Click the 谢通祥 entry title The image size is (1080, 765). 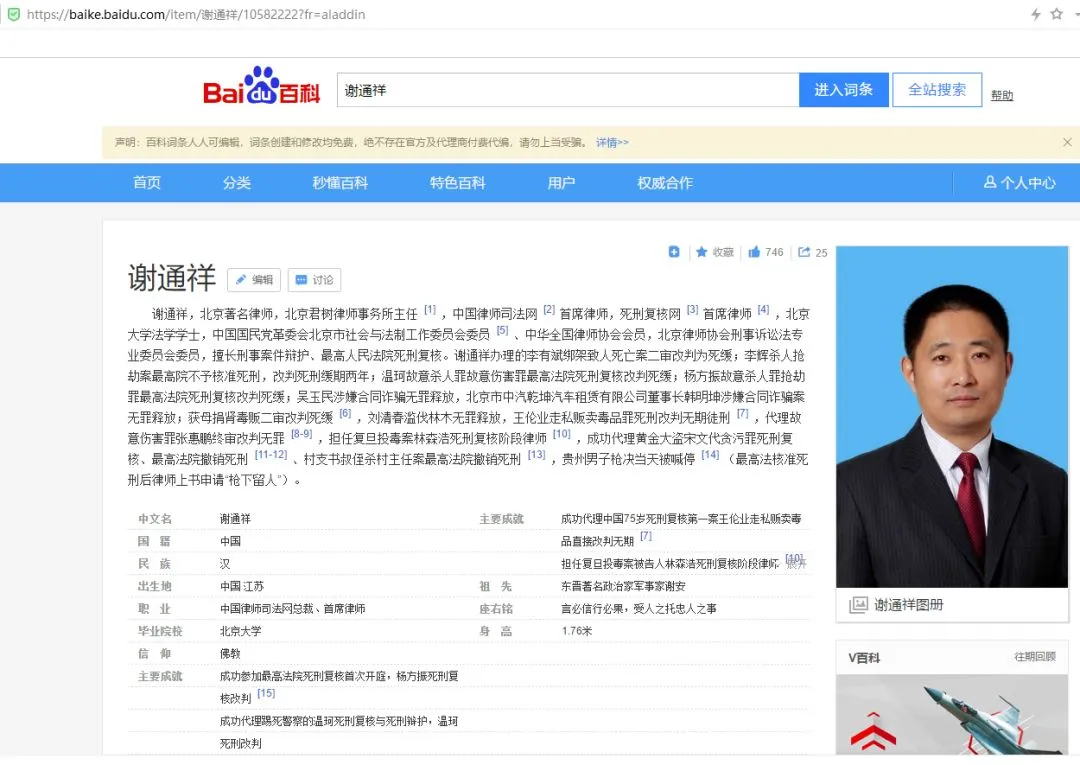[172, 278]
